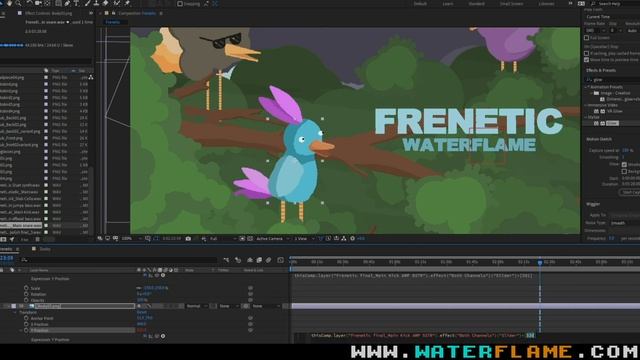The width and height of the screenshot is (640, 360).
Task: Switch to the Standard workspace
Action: click(476, 4)
